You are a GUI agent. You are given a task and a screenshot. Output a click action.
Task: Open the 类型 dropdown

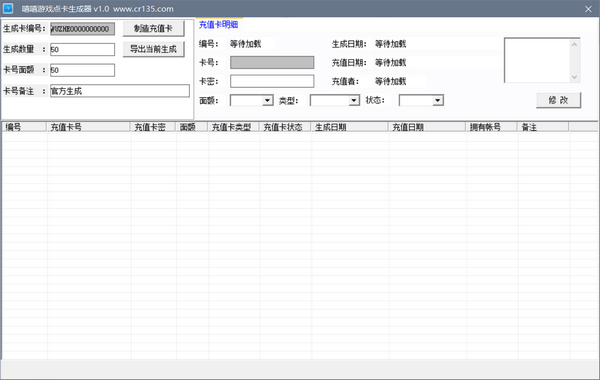click(334, 100)
